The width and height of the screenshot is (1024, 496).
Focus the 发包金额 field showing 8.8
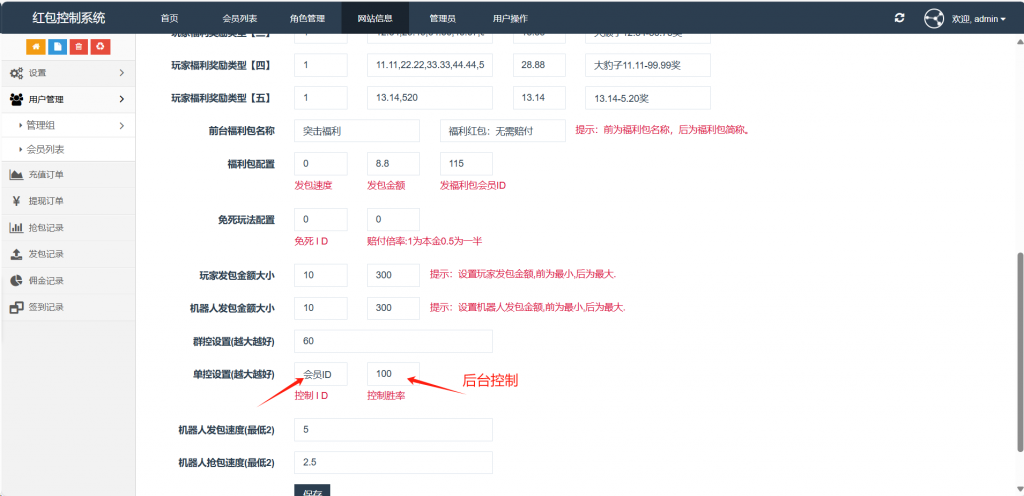point(394,164)
